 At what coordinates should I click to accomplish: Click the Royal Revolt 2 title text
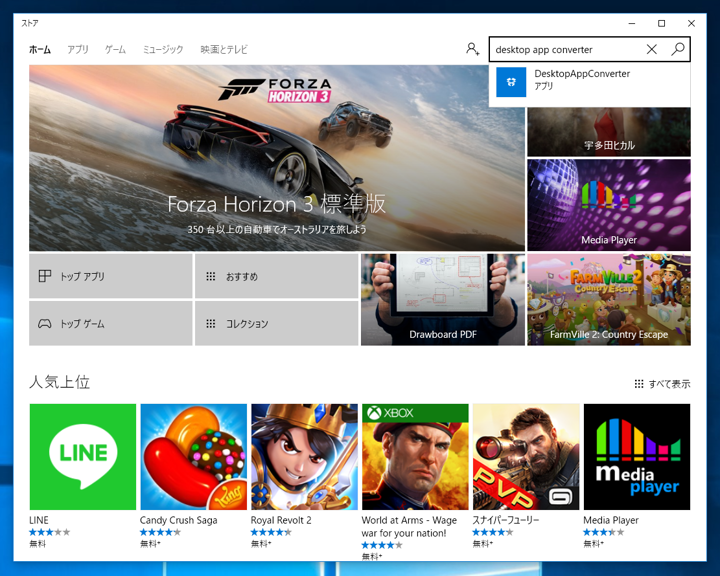click(x=281, y=520)
